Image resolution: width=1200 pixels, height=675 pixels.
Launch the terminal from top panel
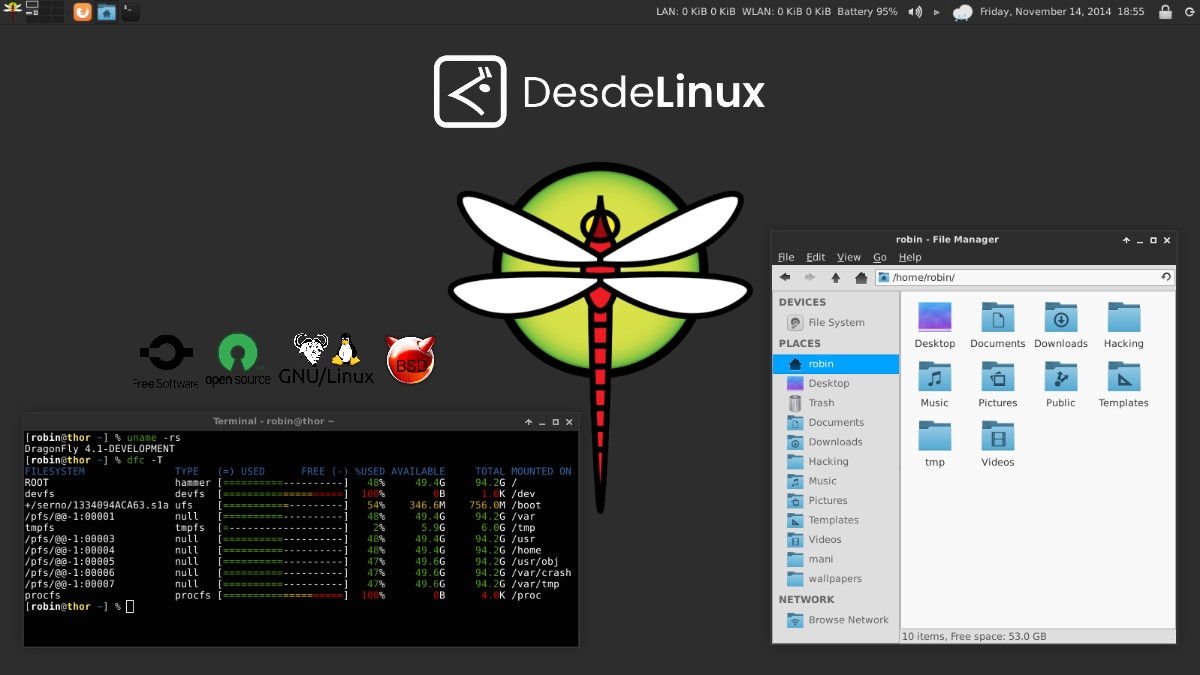[130, 12]
